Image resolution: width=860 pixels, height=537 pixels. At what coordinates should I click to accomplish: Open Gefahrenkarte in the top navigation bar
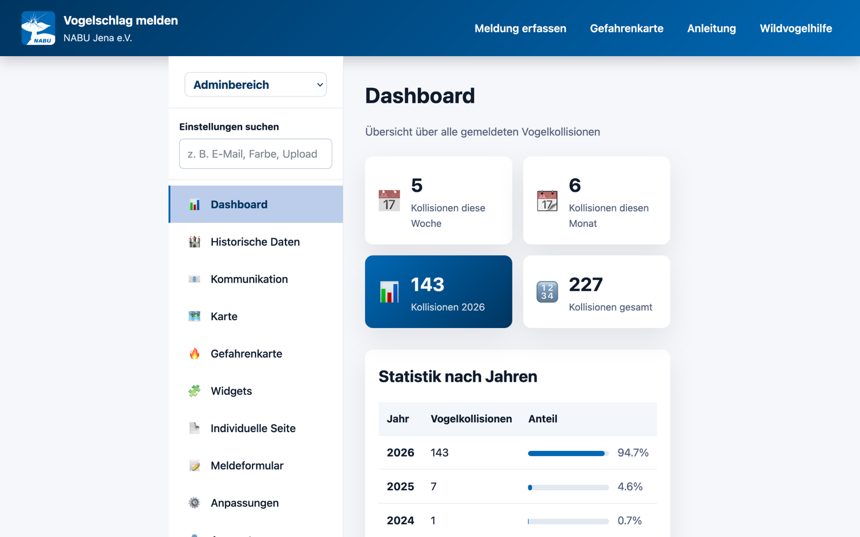[x=626, y=29]
